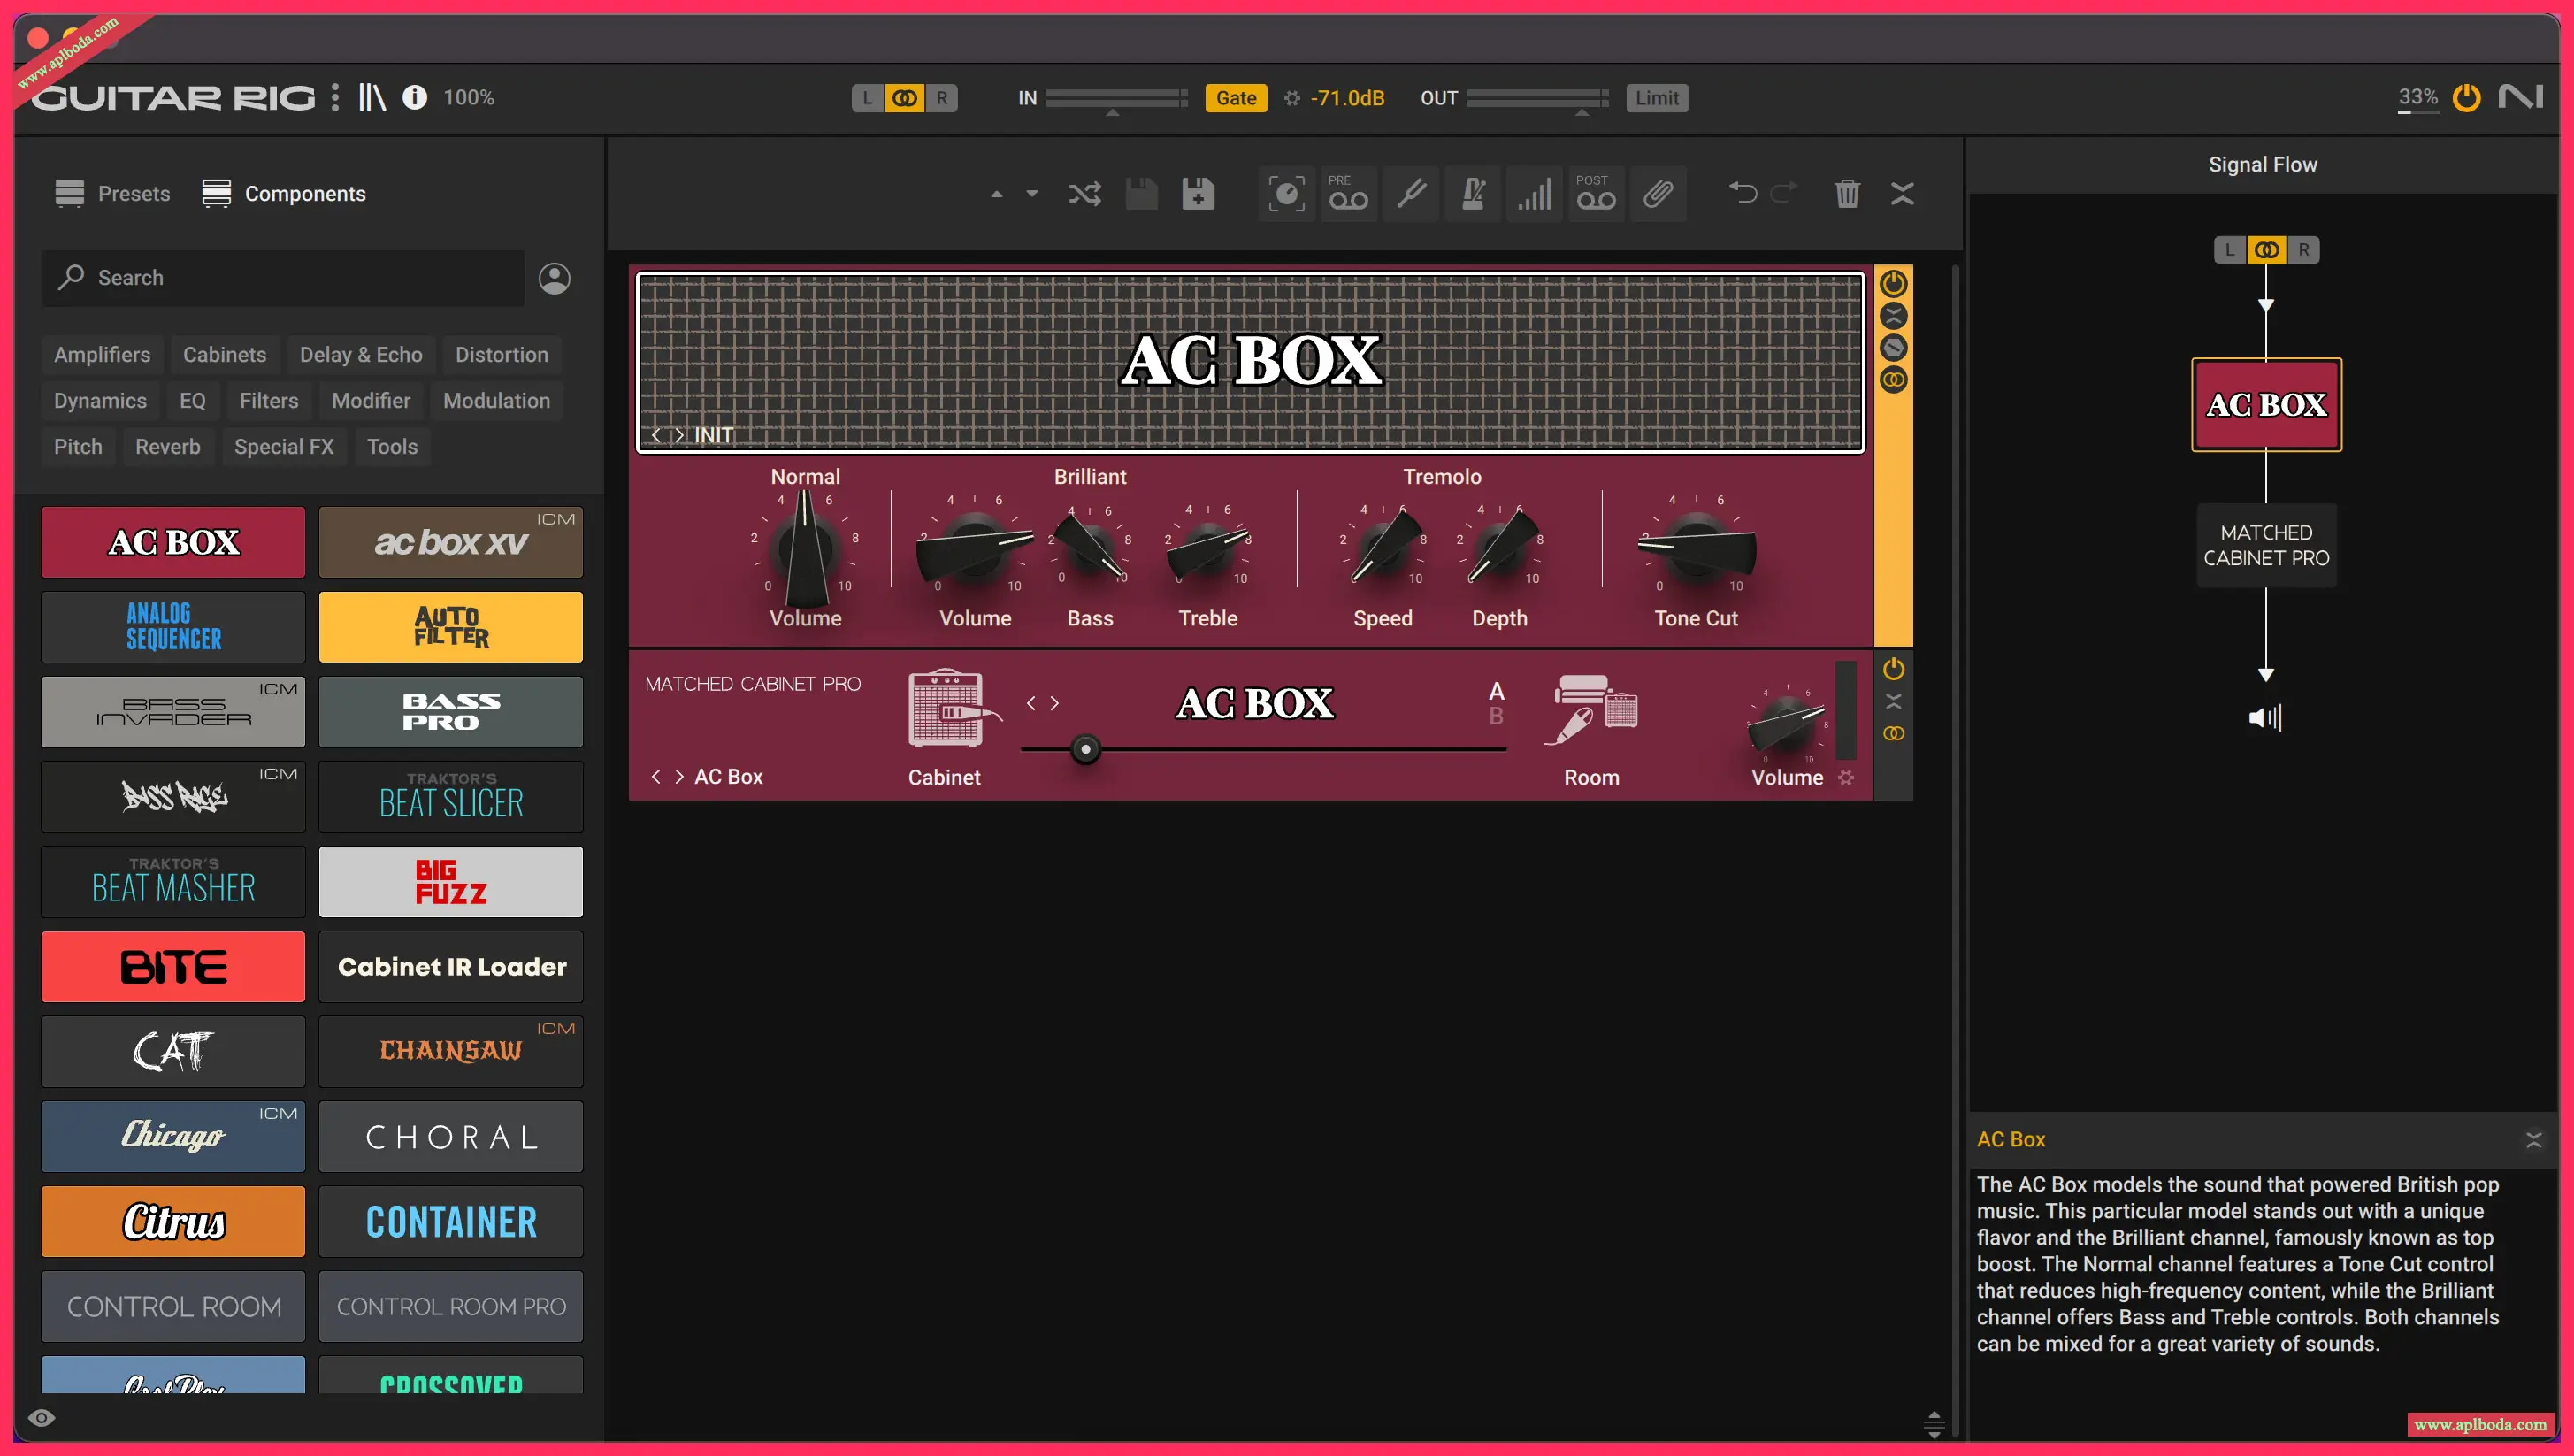Select previous AC Box INIT preset
This screenshot has height=1456, width=2574.
[x=656, y=435]
